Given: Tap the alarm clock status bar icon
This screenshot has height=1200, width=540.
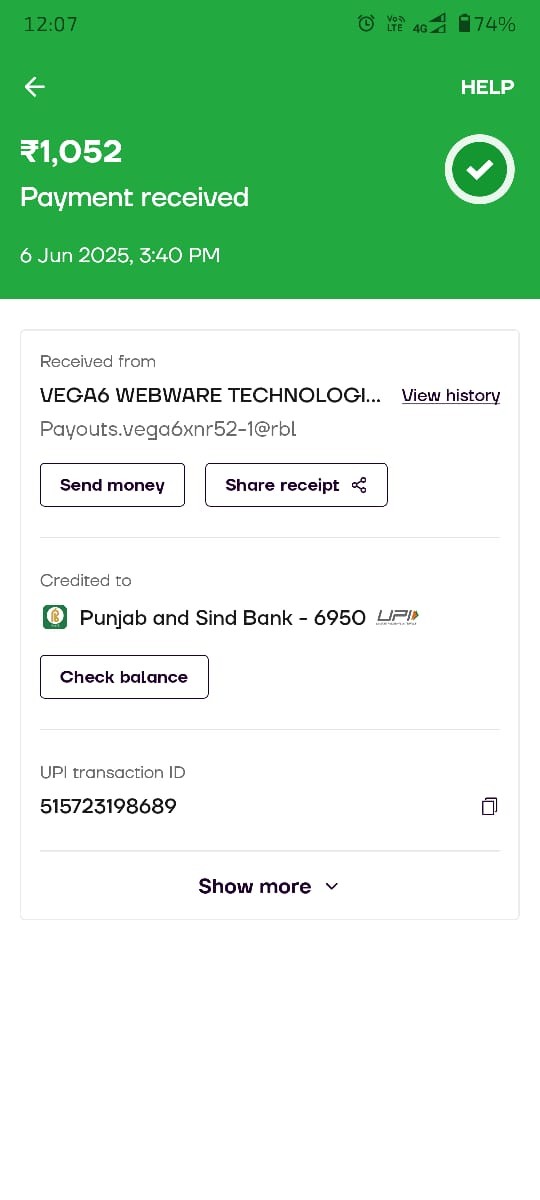Looking at the screenshot, I should [x=366, y=24].
